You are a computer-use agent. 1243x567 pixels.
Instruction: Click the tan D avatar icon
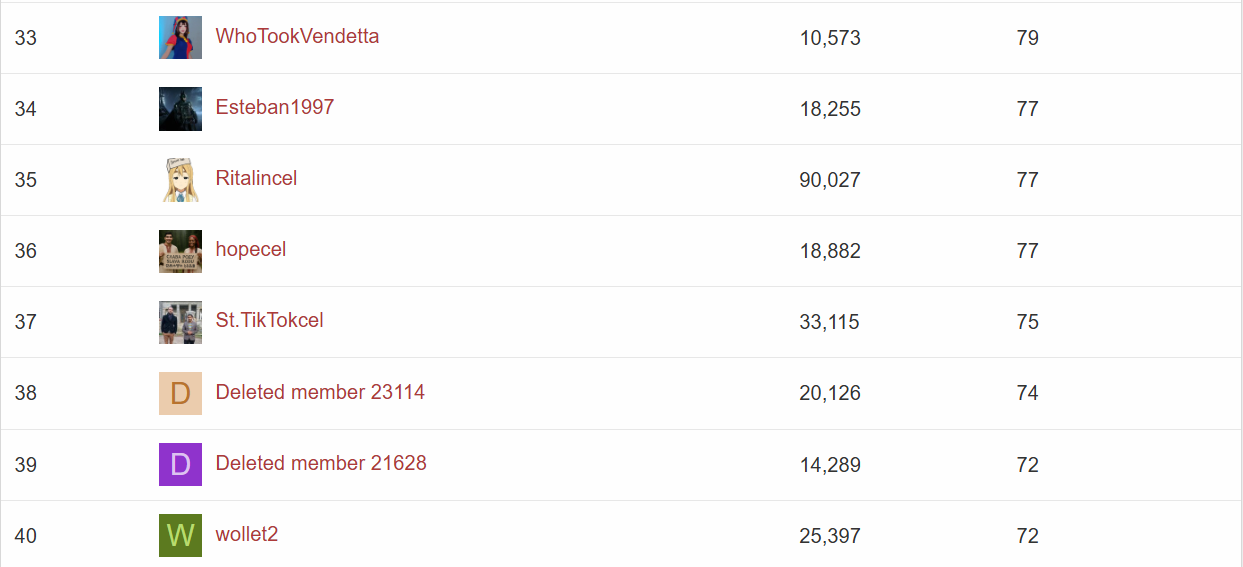coord(180,393)
